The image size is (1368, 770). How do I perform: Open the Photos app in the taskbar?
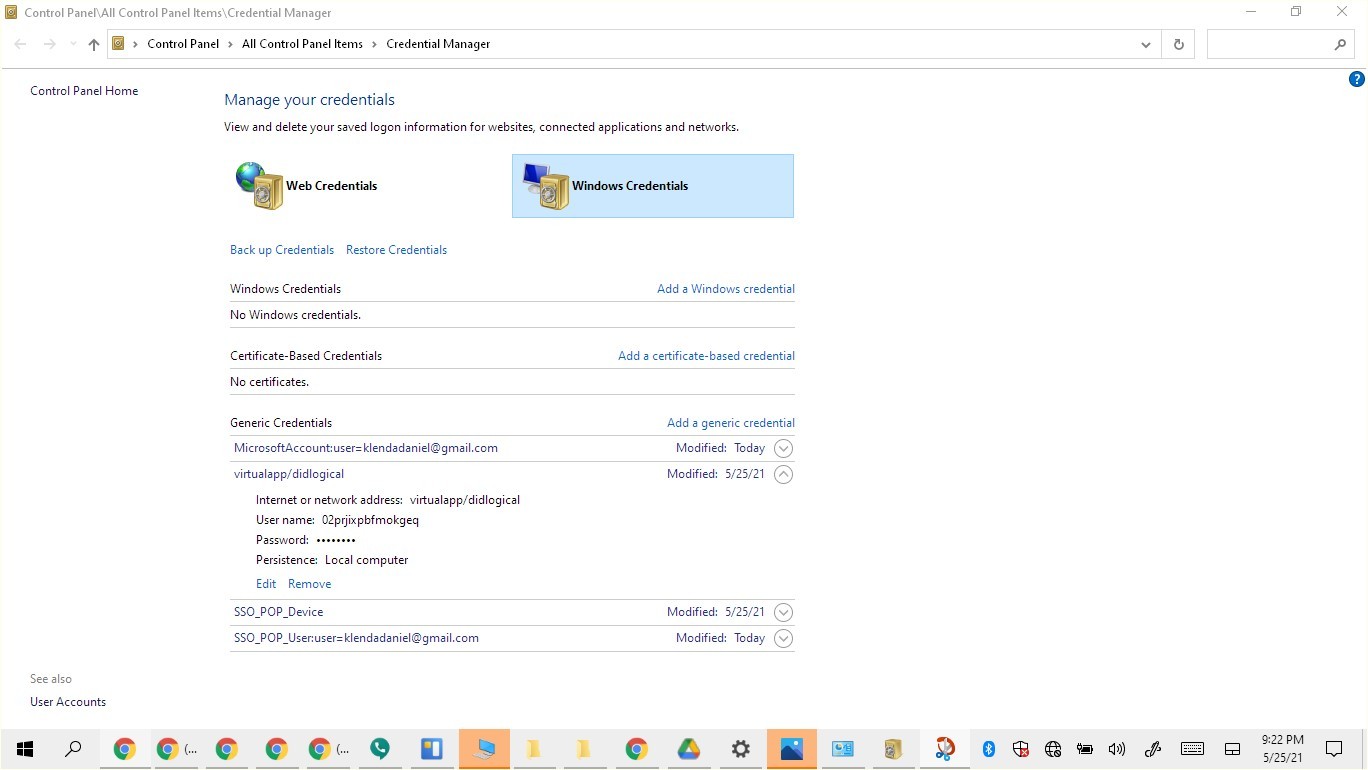pos(792,749)
